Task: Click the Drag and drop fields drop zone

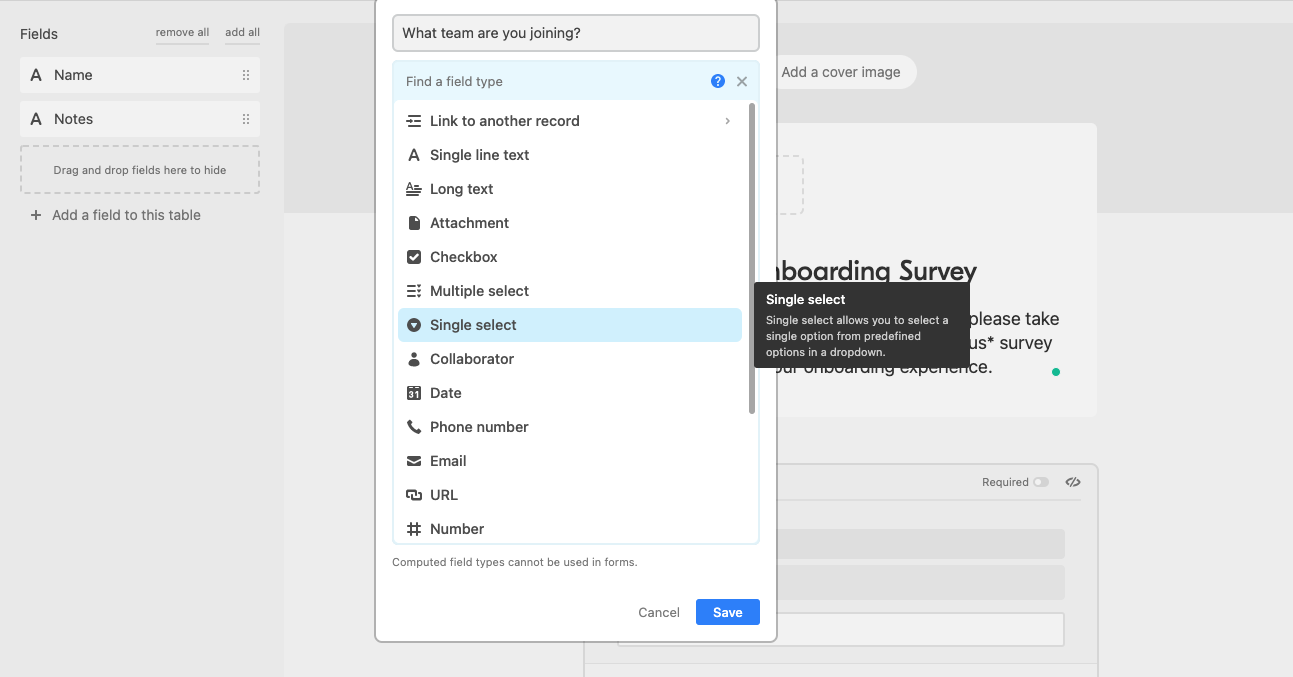Action: (140, 170)
